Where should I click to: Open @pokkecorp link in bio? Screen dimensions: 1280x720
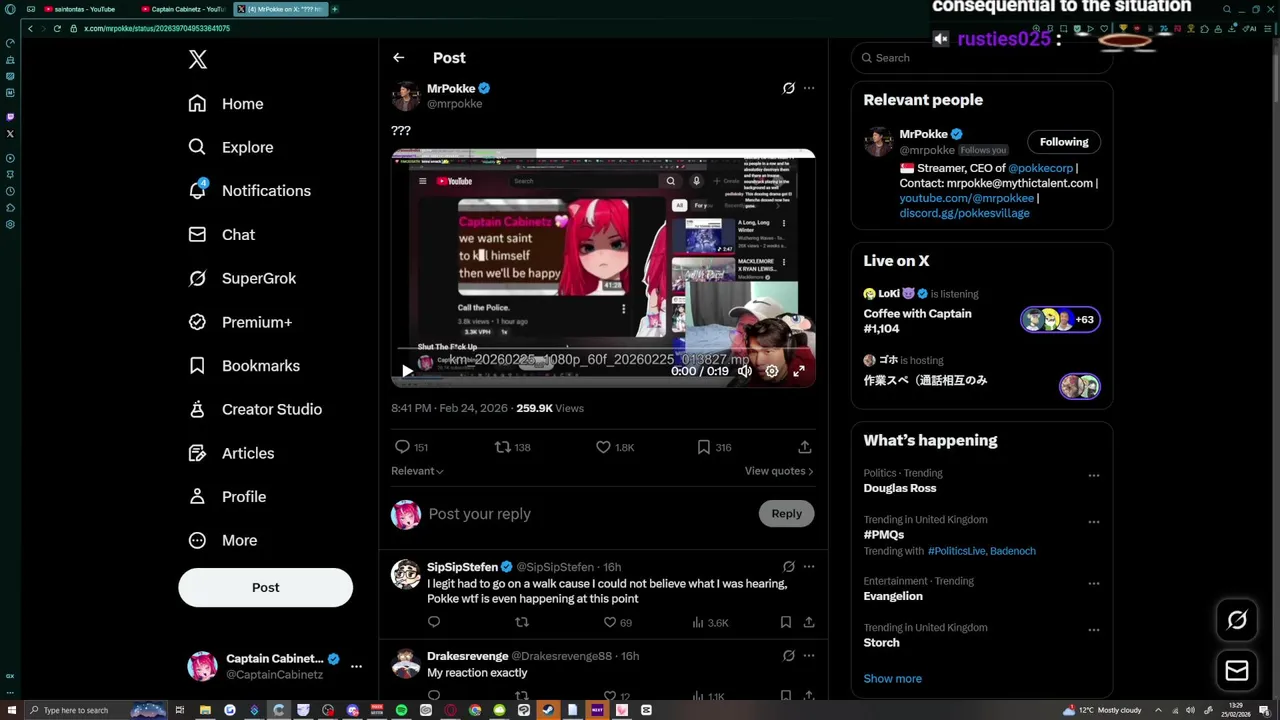(1040, 168)
